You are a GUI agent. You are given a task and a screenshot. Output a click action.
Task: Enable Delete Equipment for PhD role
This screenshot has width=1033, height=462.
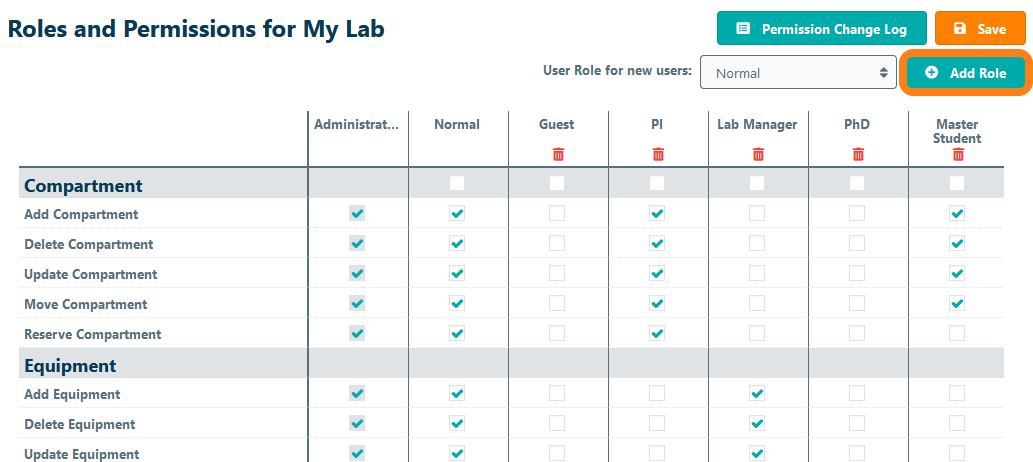tap(857, 424)
